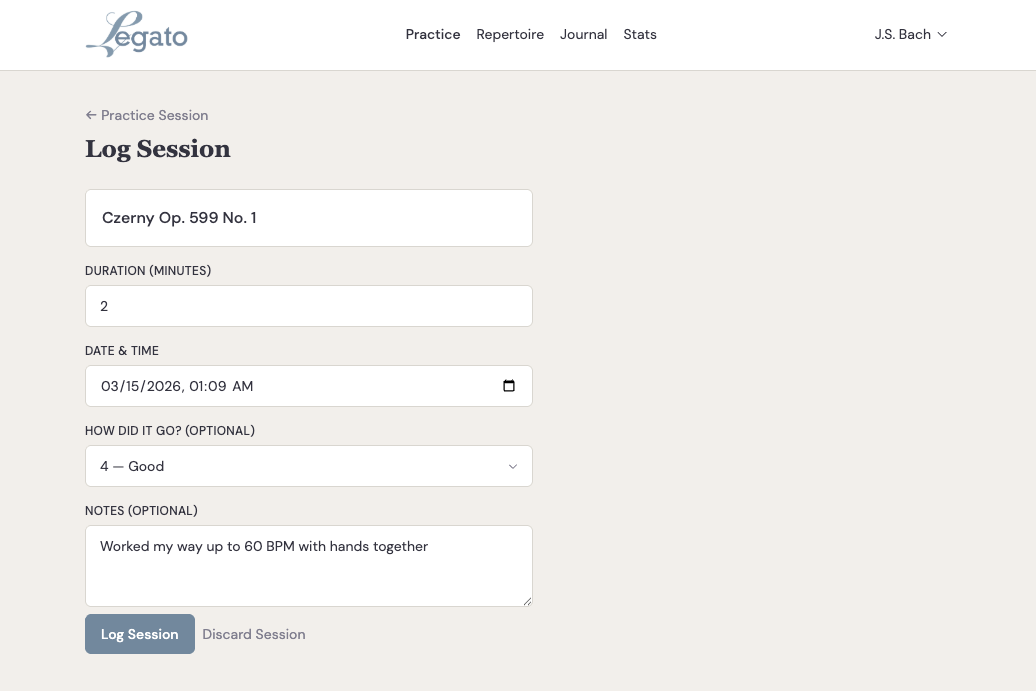Click the J.S. Bach account name
This screenshot has height=691, width=1036.
[x=901, y=34]
